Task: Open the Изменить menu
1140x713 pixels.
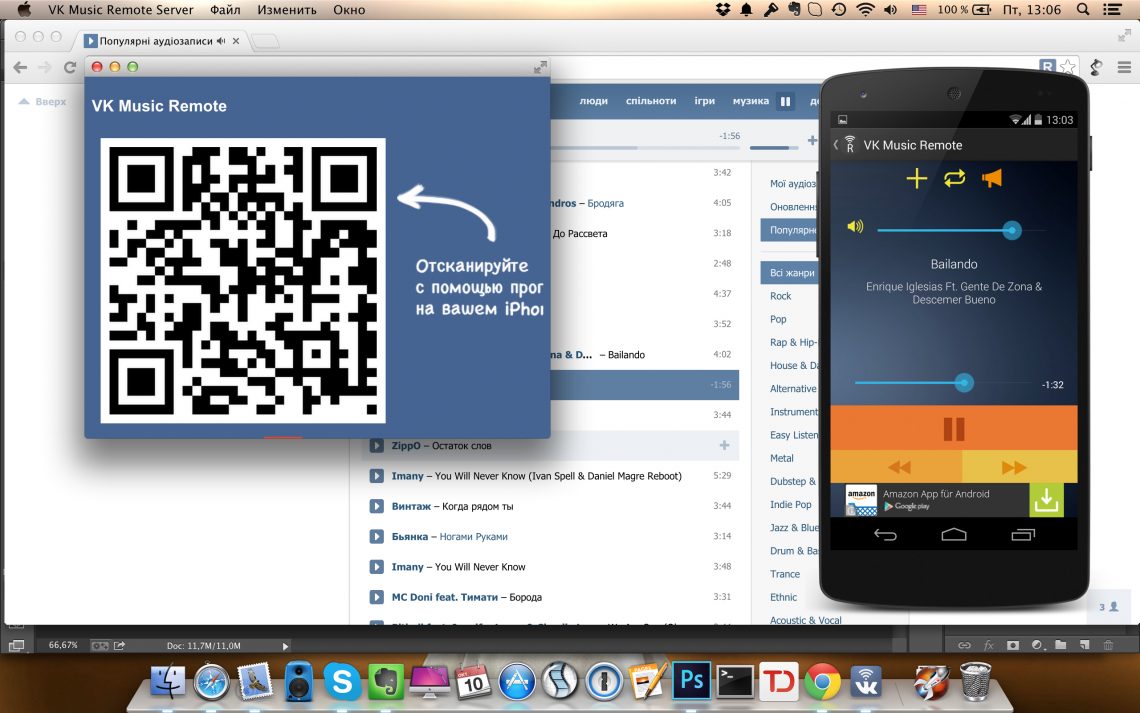Action: pyautogui.click(x=287, y=10)
